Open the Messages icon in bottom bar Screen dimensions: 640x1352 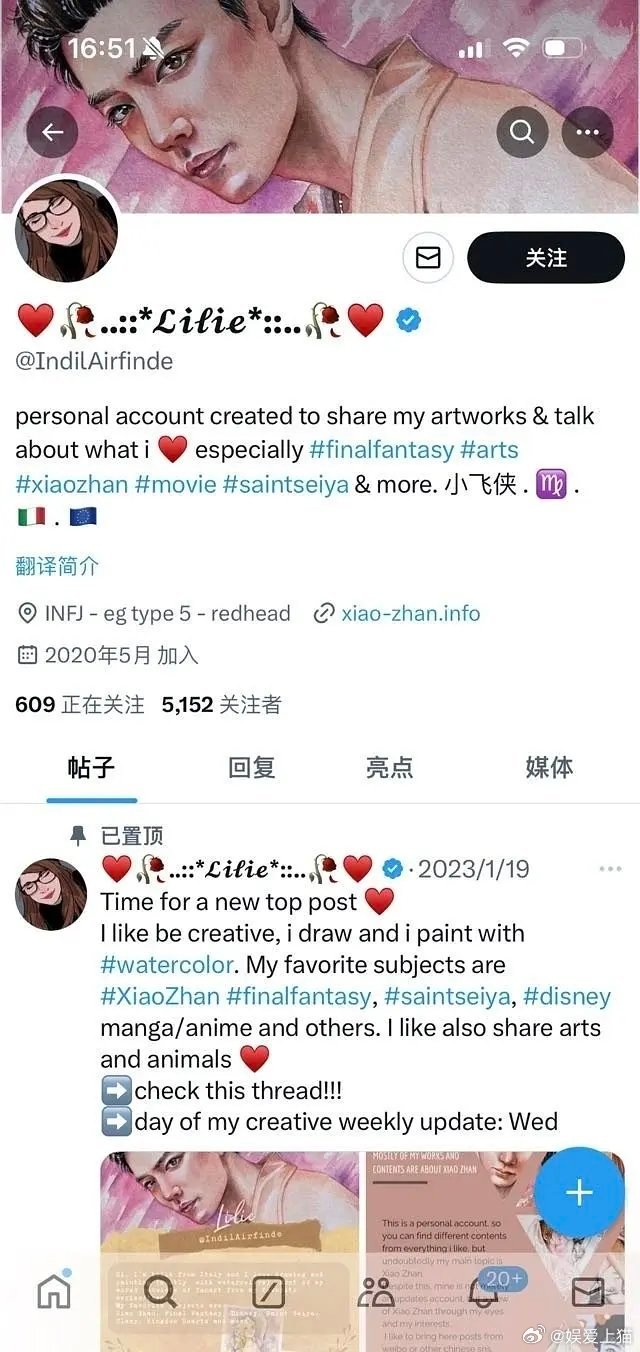coord(588,1291)
